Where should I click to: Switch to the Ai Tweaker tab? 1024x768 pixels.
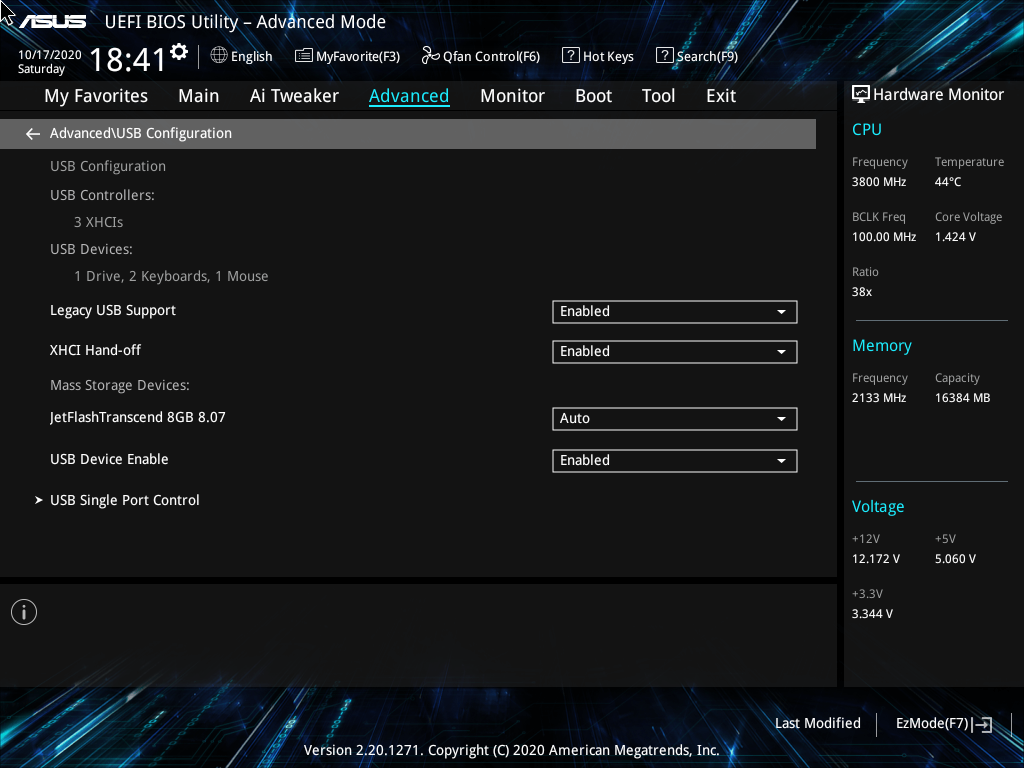point(294,96)
